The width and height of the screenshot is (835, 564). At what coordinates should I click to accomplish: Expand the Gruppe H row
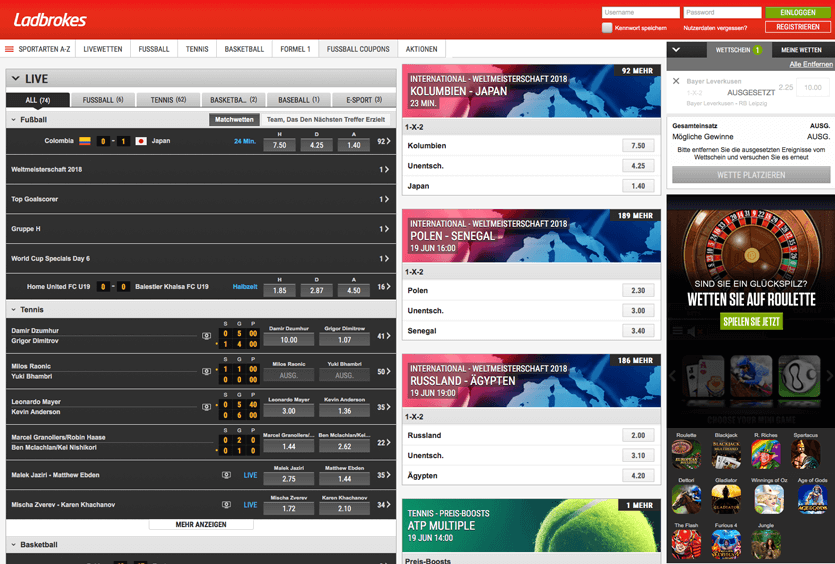(x=201, y=229)
